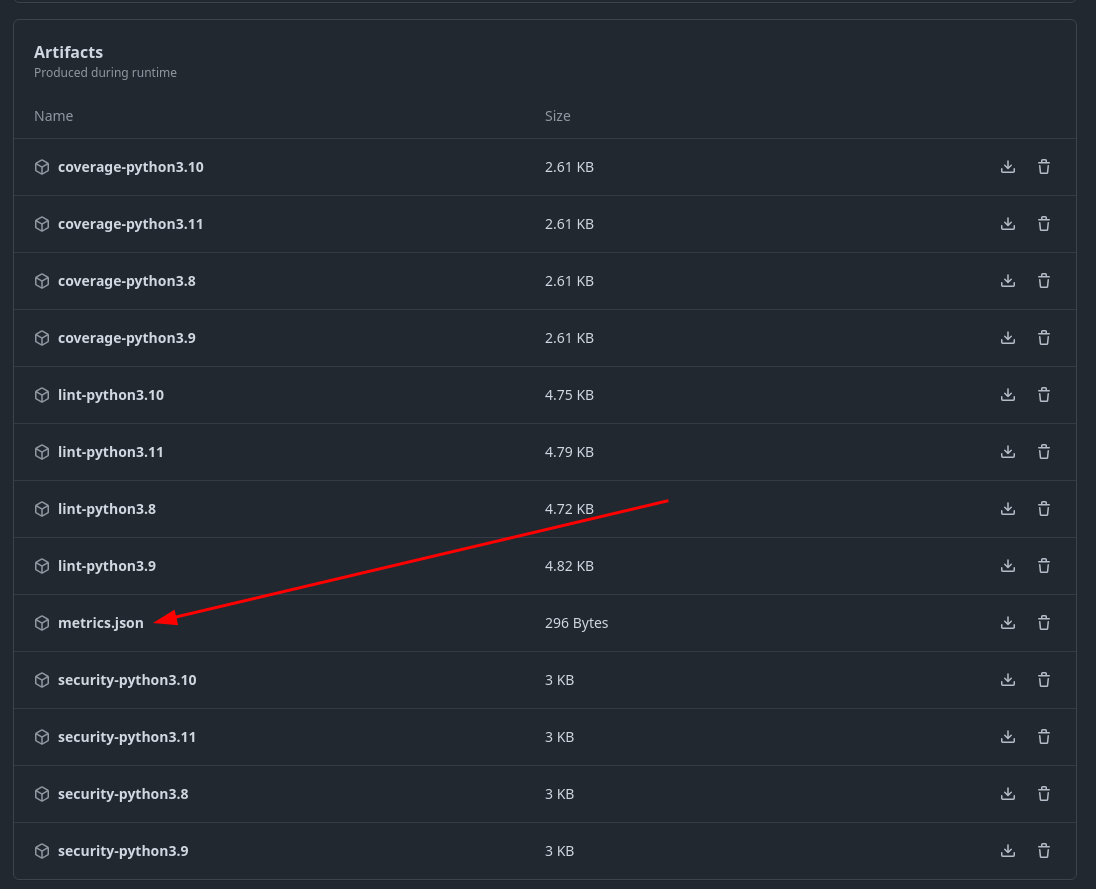Download the coverage-python3.10 artifact

click(x=1008, y=167)
